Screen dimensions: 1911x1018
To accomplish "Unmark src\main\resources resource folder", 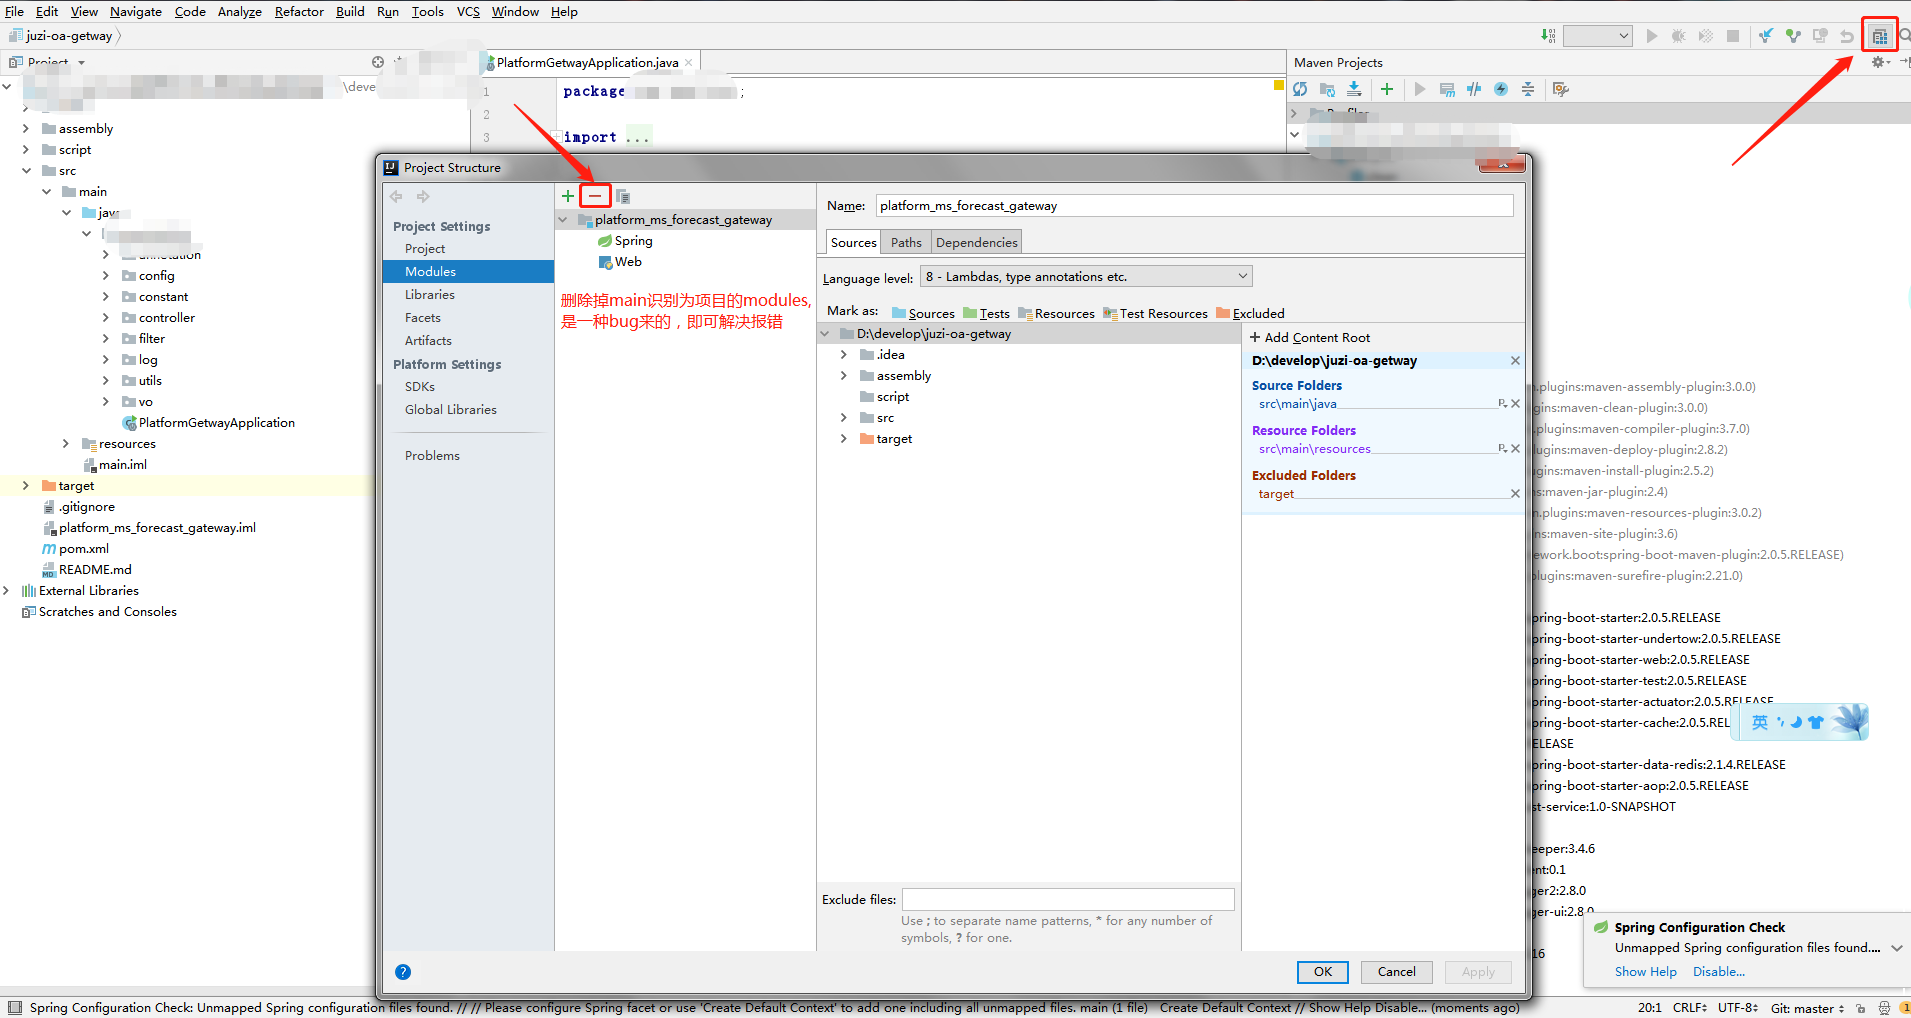I will point(1515,449).
